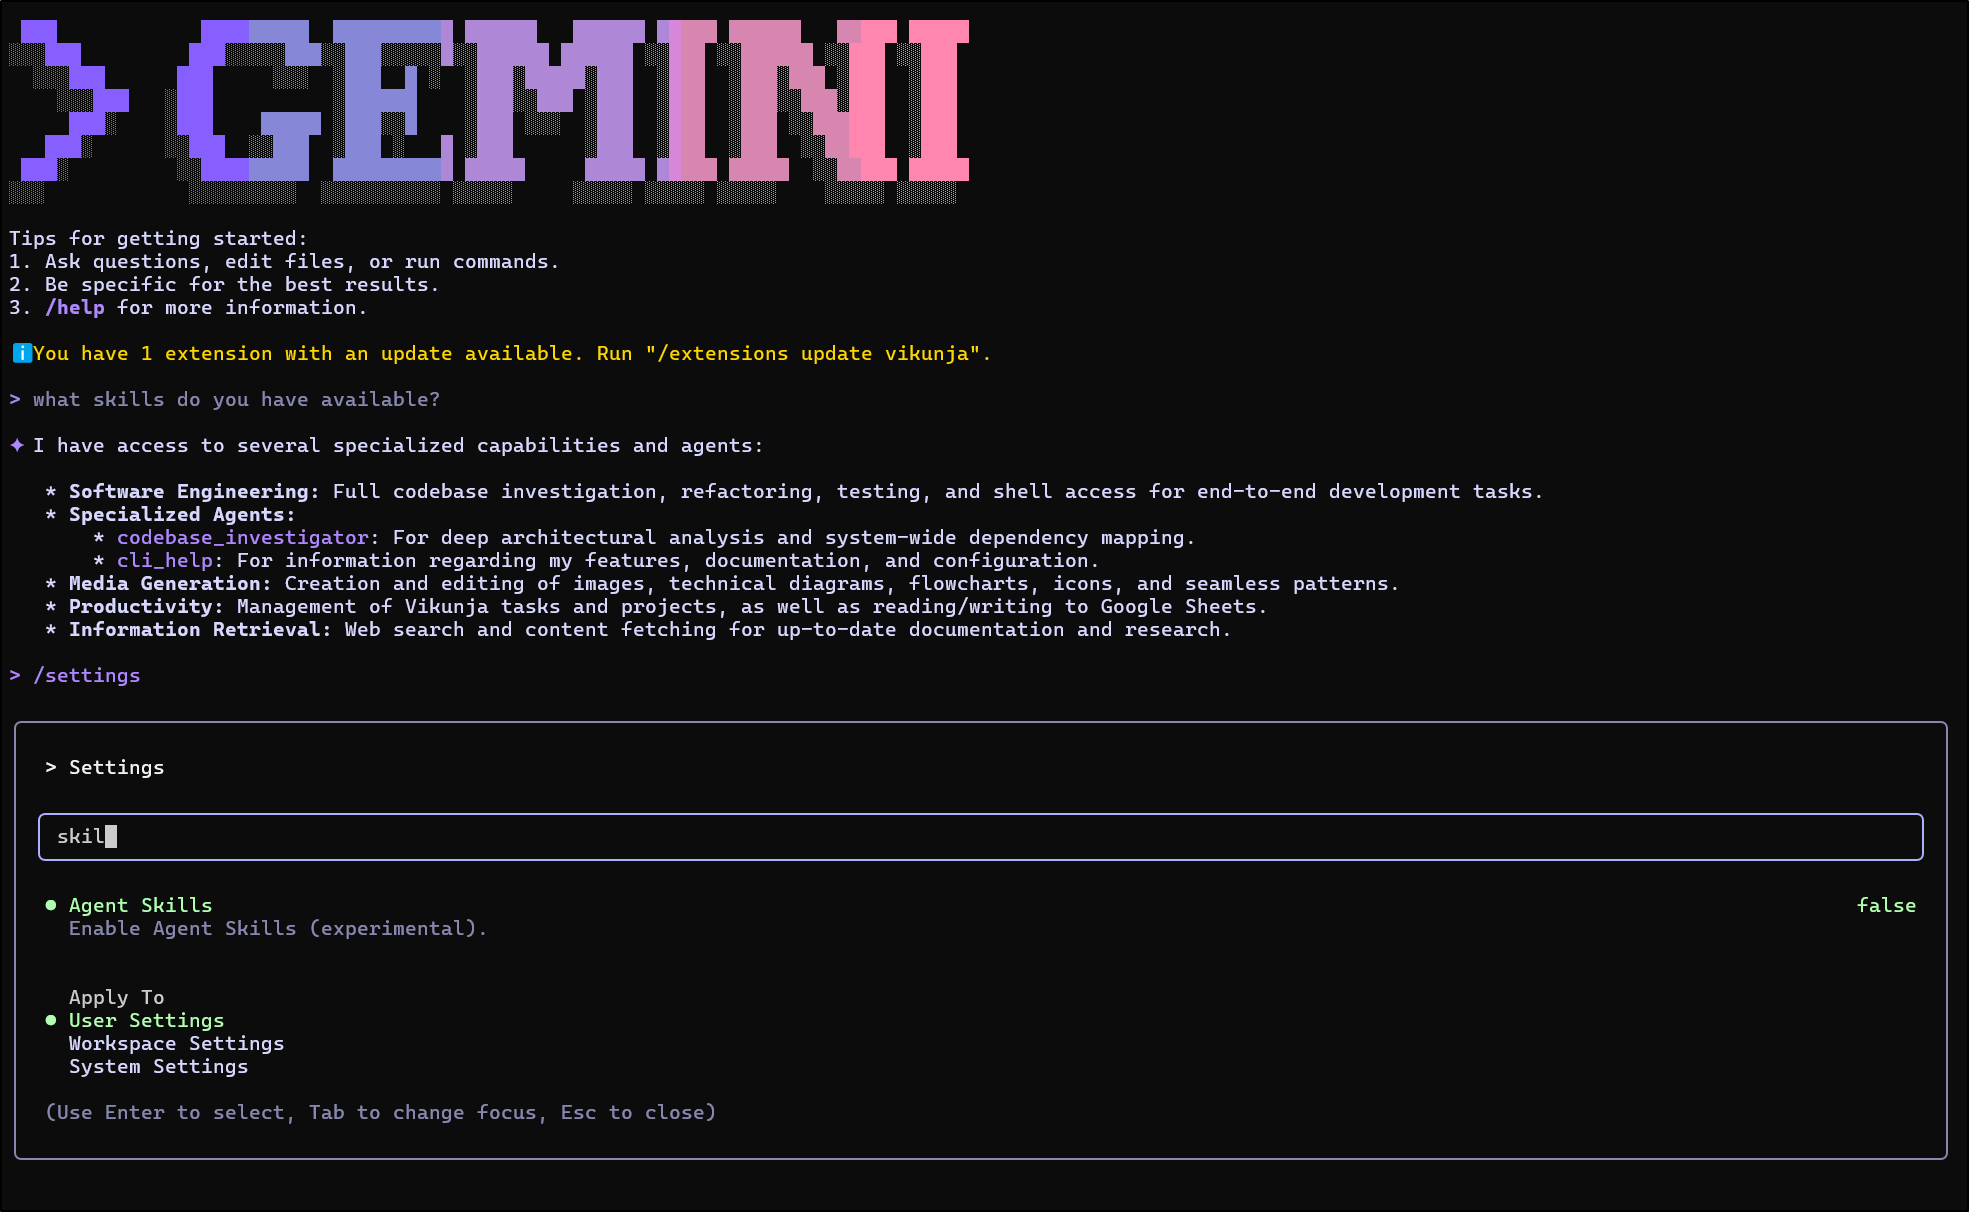The width and height of the screenshot is (1969, 1212).
Task: Select System Settings scope option
Action: (158, 1066)
